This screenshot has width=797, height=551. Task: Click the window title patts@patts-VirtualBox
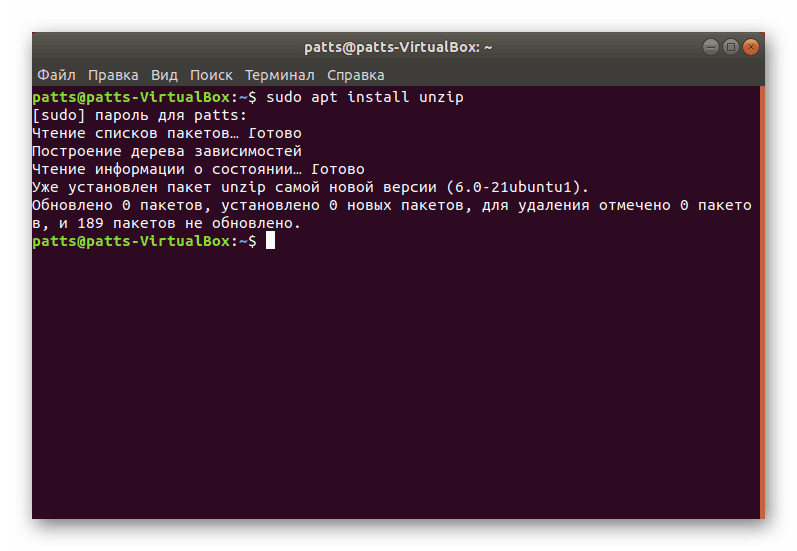(x=398, y=47)
